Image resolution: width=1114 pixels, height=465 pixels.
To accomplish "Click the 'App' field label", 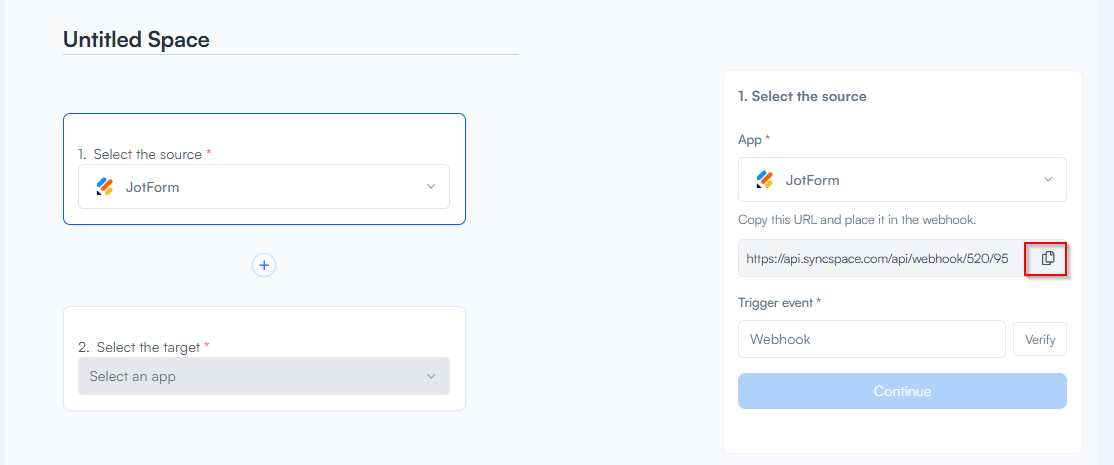I will (x=750, y=139).
